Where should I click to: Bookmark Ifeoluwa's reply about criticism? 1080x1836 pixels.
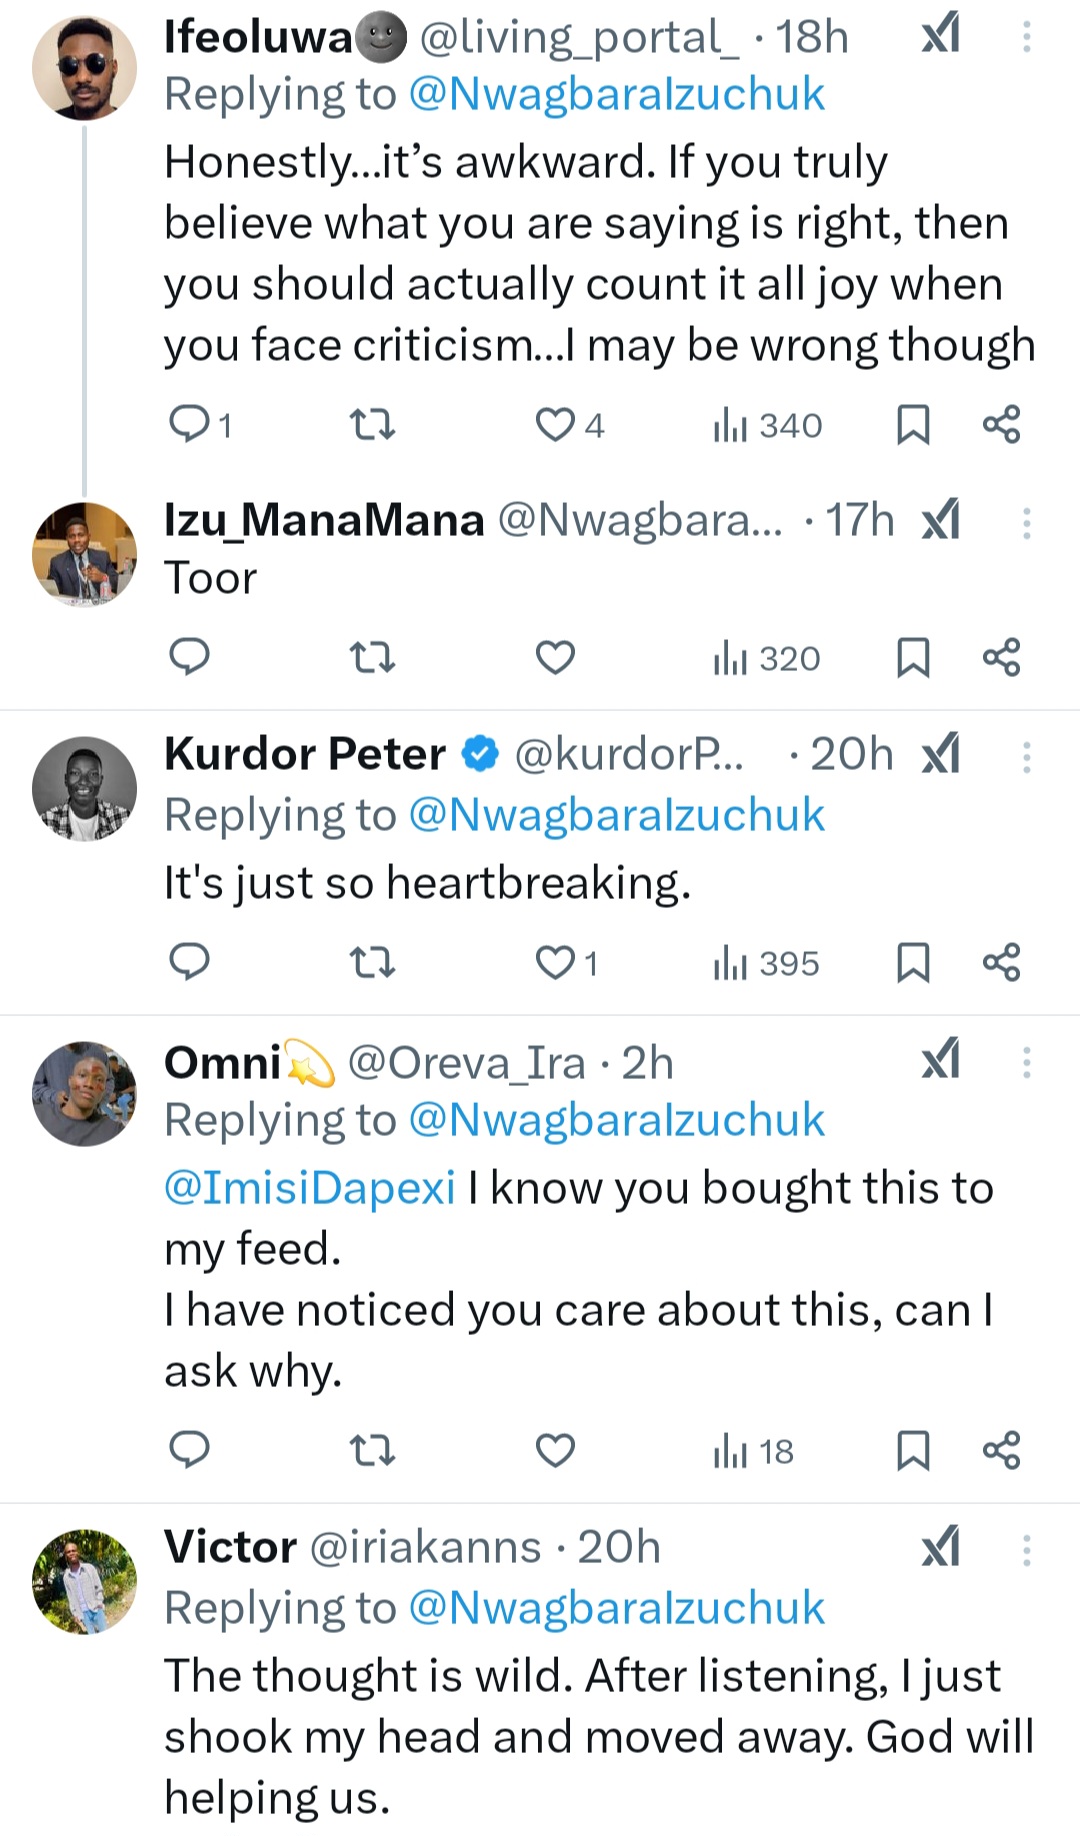pyautogui.click(x=913, y=425)
